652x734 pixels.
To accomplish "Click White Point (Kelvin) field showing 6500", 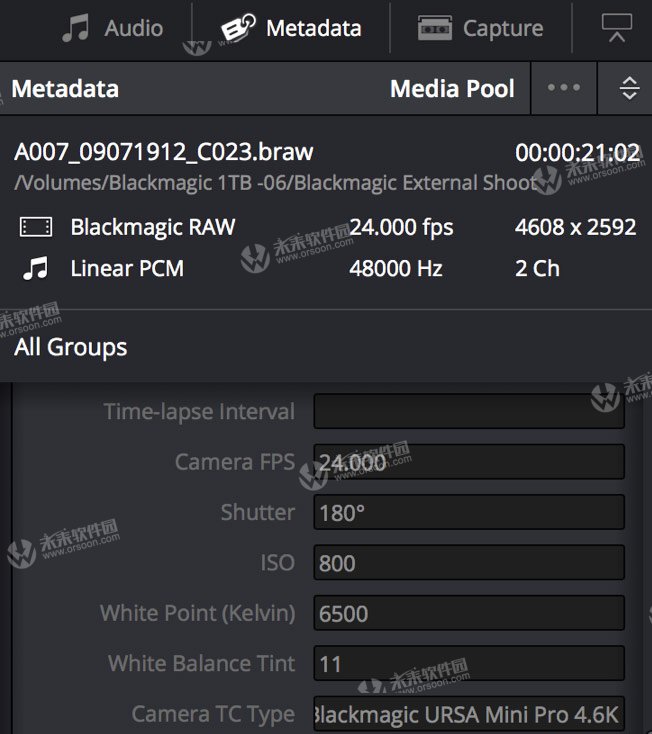I will [469, 613].
